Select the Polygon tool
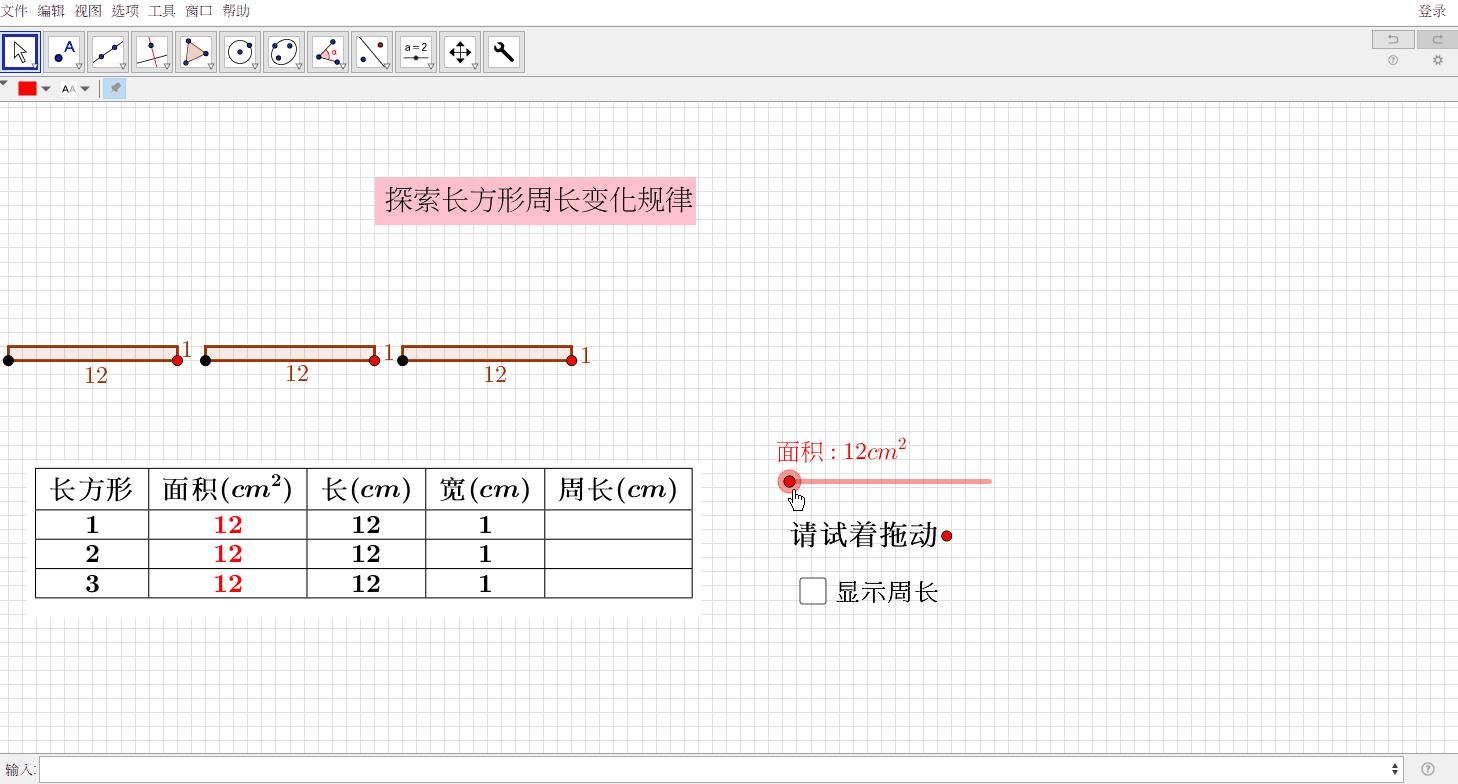The image size is (1458, 784). point(196,51)
